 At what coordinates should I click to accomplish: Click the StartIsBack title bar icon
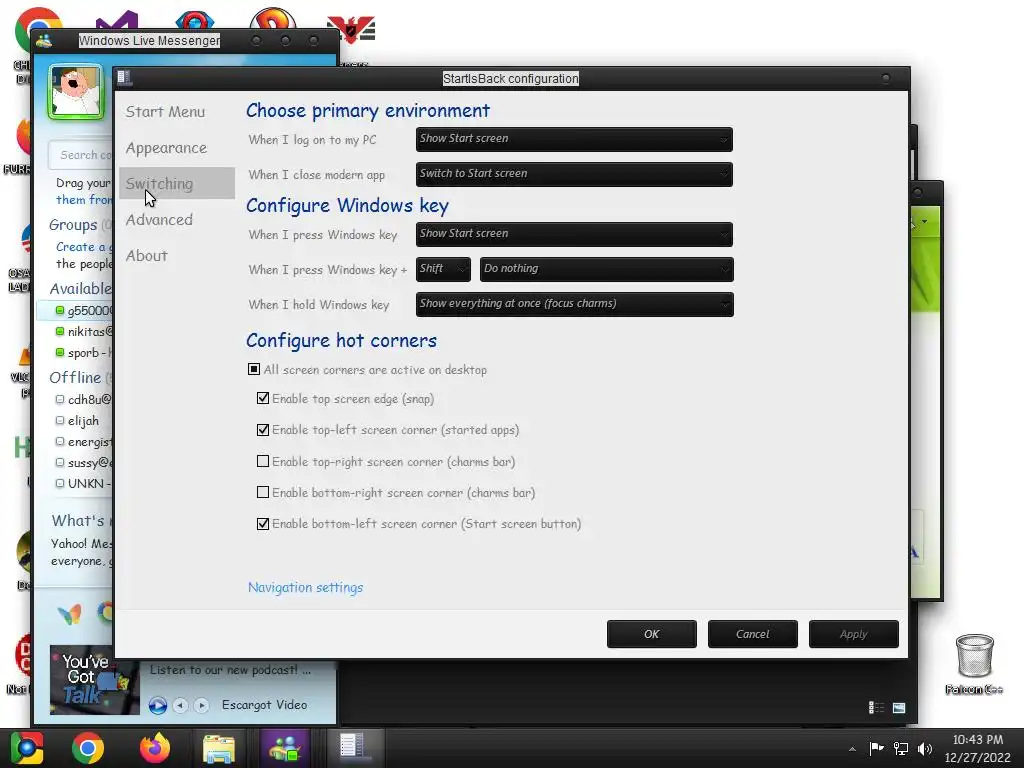pos(124,78)
